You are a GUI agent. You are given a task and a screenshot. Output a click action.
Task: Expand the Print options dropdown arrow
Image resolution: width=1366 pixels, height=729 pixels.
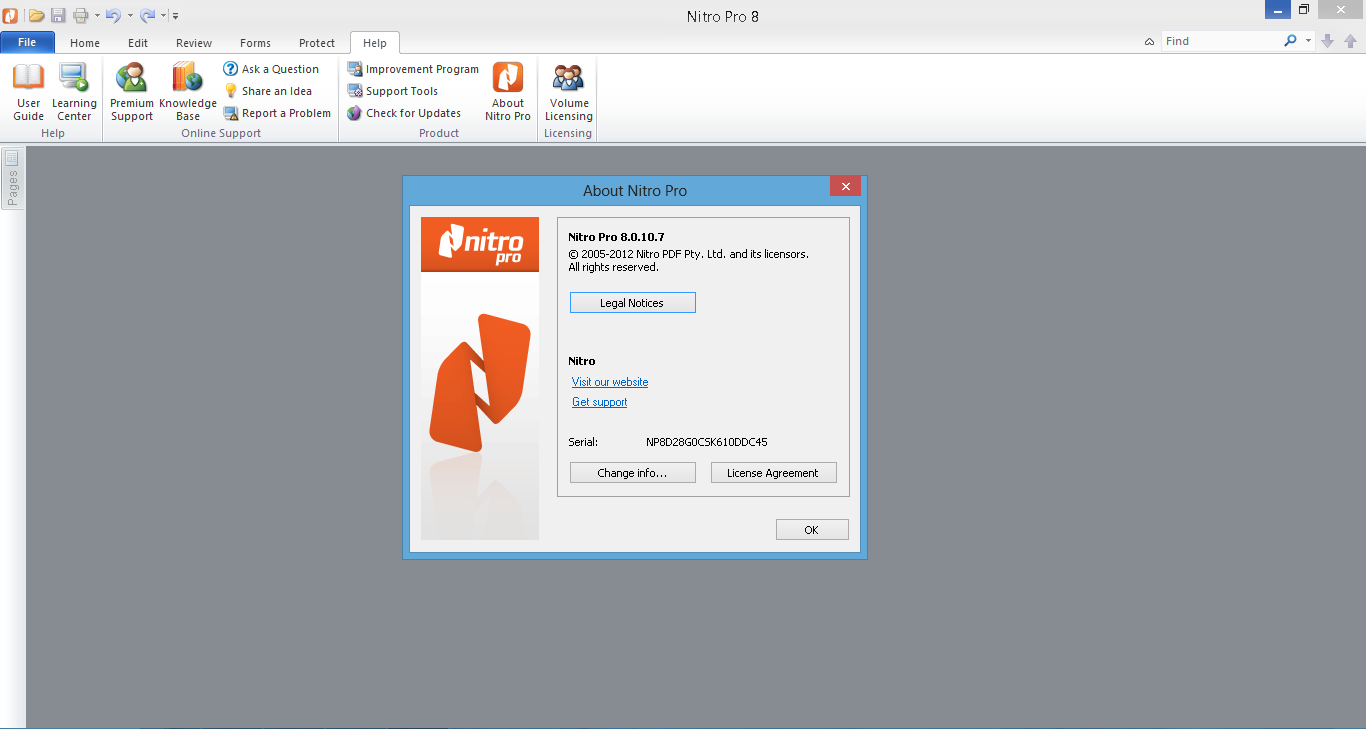pyautogui.click(x=97, y=16)
